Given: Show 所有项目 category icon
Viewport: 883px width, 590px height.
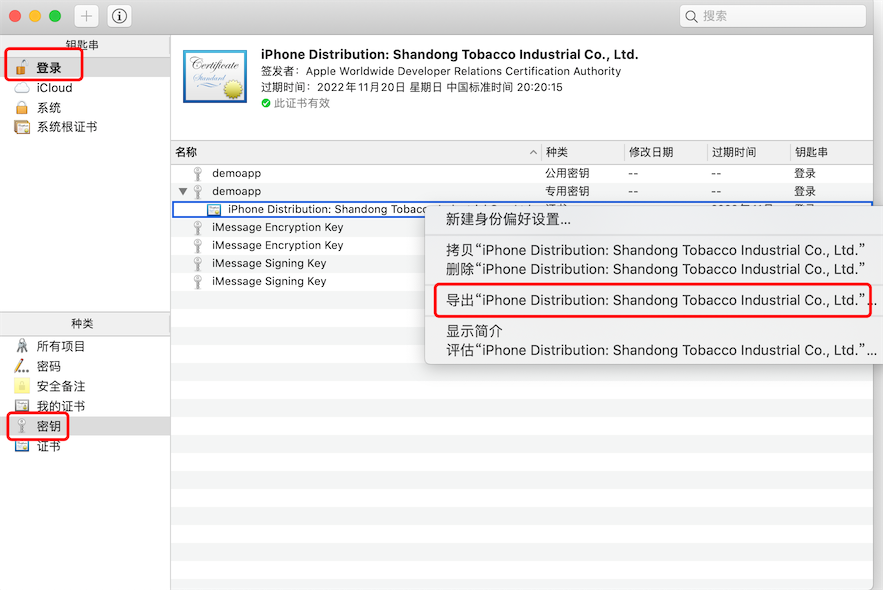Looking at the screenshot, I should point(22,346).
